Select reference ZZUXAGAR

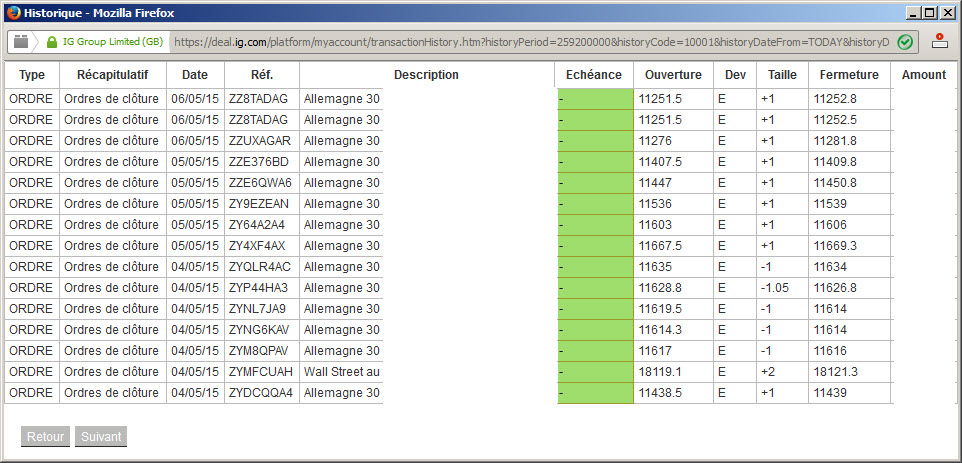coord(260,141)
